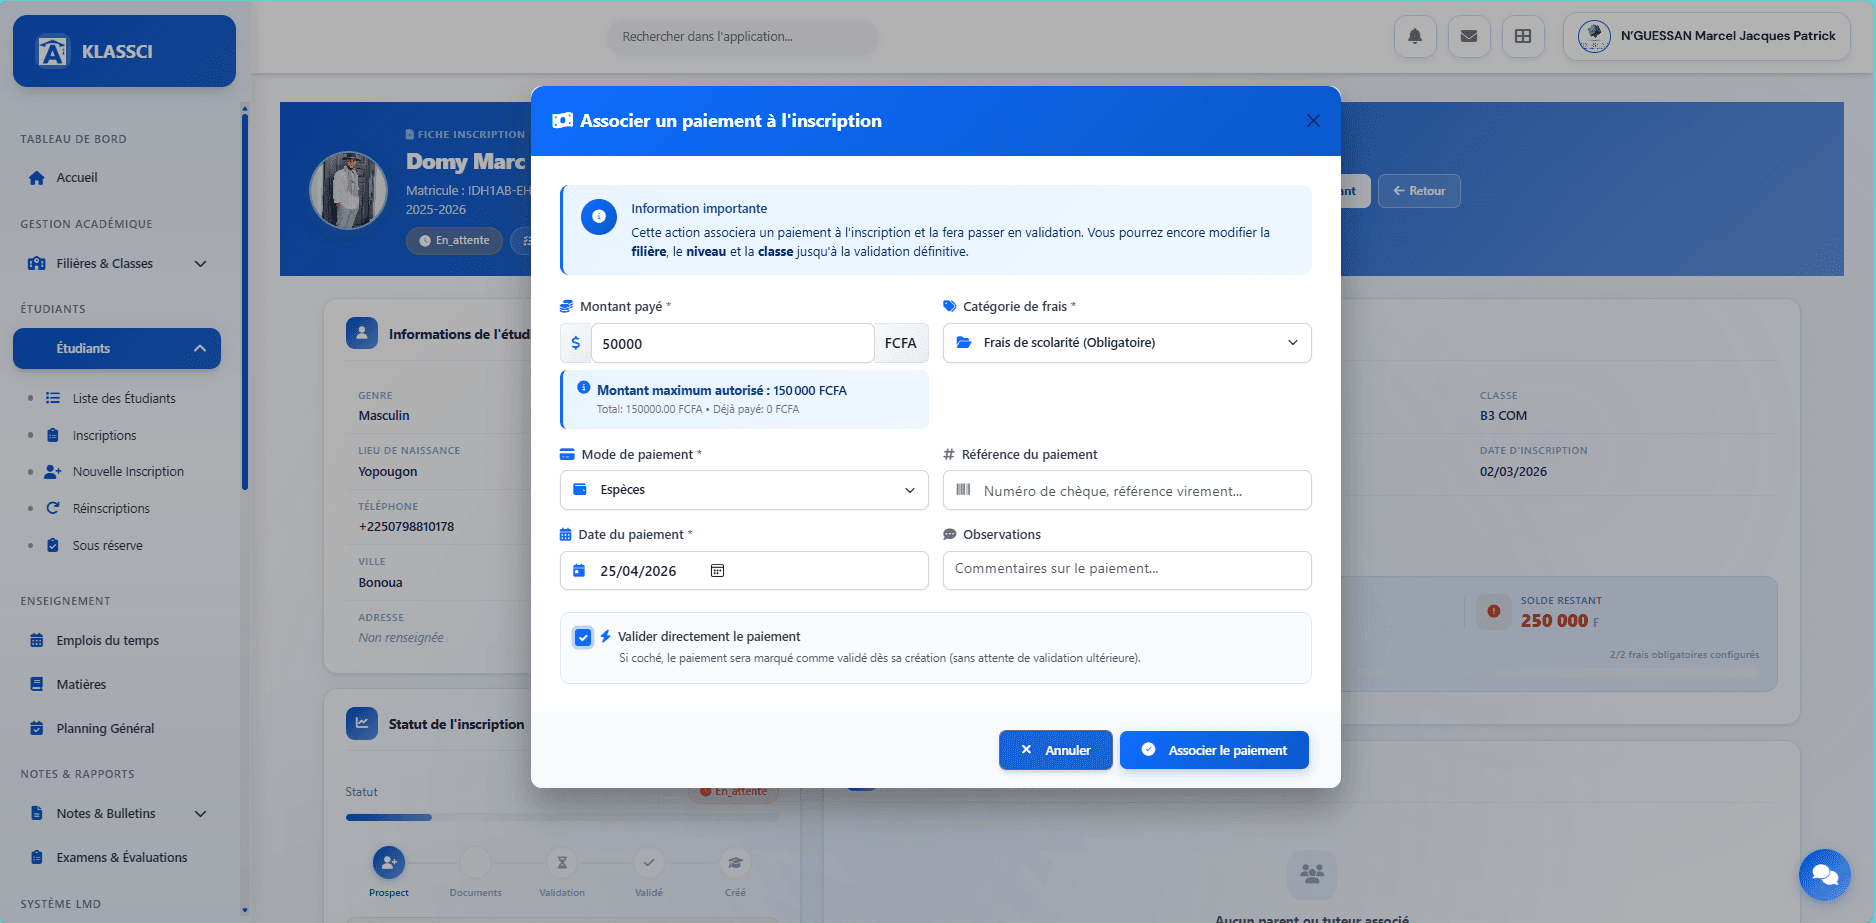This screenshot has height=923, width=1876.
Task: Click the 250 000 solde restant value
Action: tap(1554, 621)
